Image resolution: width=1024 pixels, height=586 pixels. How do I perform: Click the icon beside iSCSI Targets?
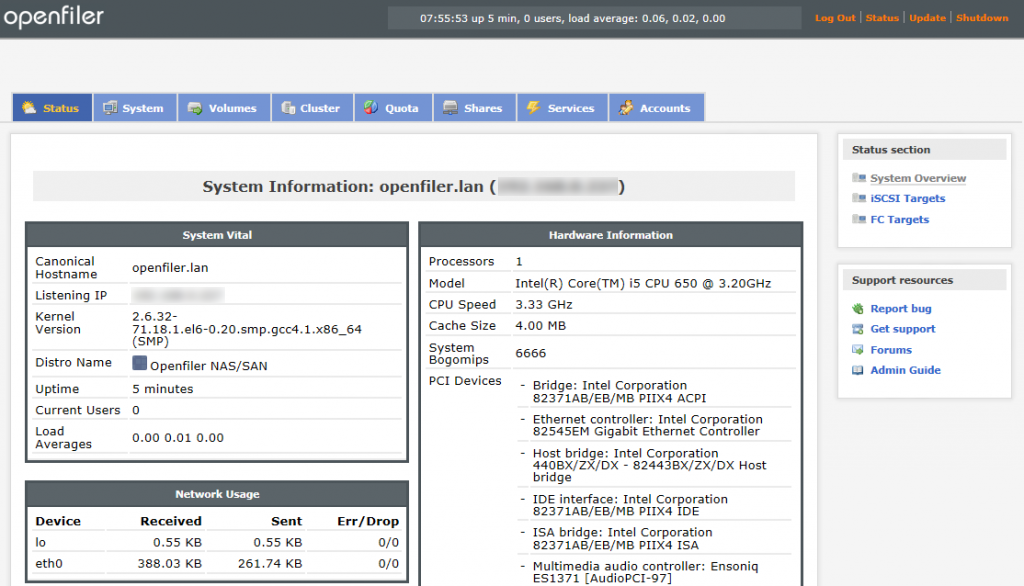click(x=859, y=198)
